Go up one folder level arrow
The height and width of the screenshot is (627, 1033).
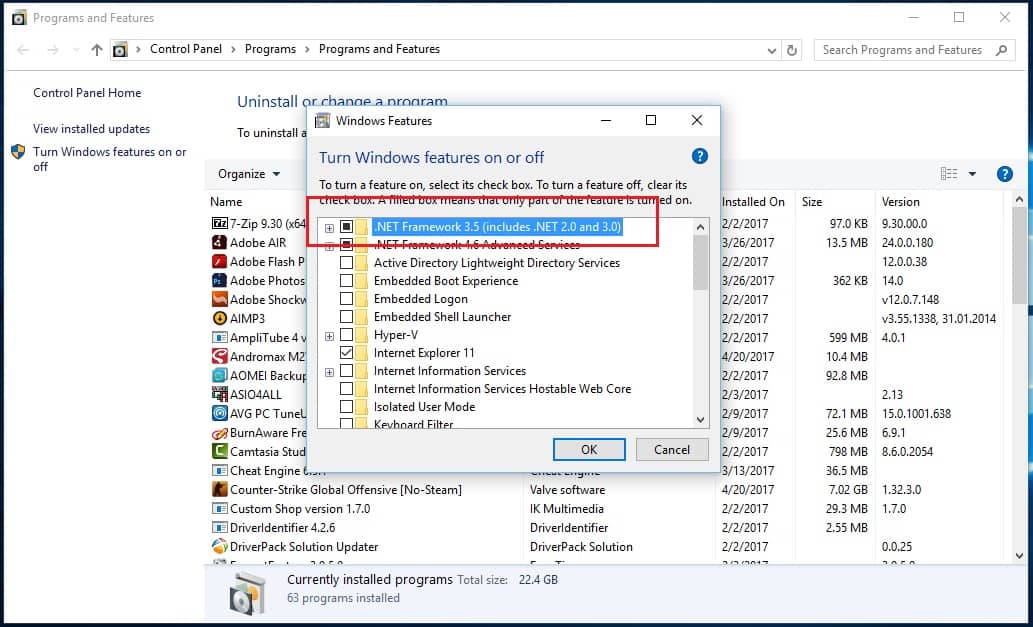(x=97, y=49)
